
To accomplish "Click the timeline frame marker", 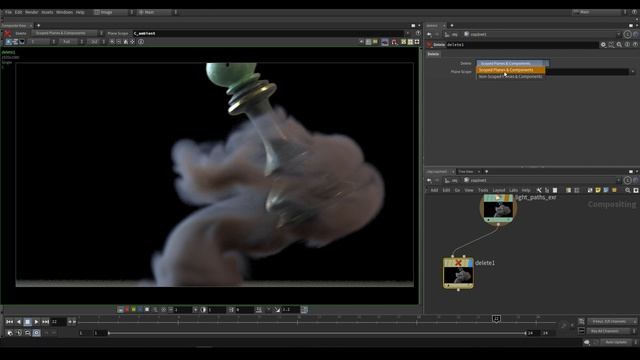I will pos(496,318).
